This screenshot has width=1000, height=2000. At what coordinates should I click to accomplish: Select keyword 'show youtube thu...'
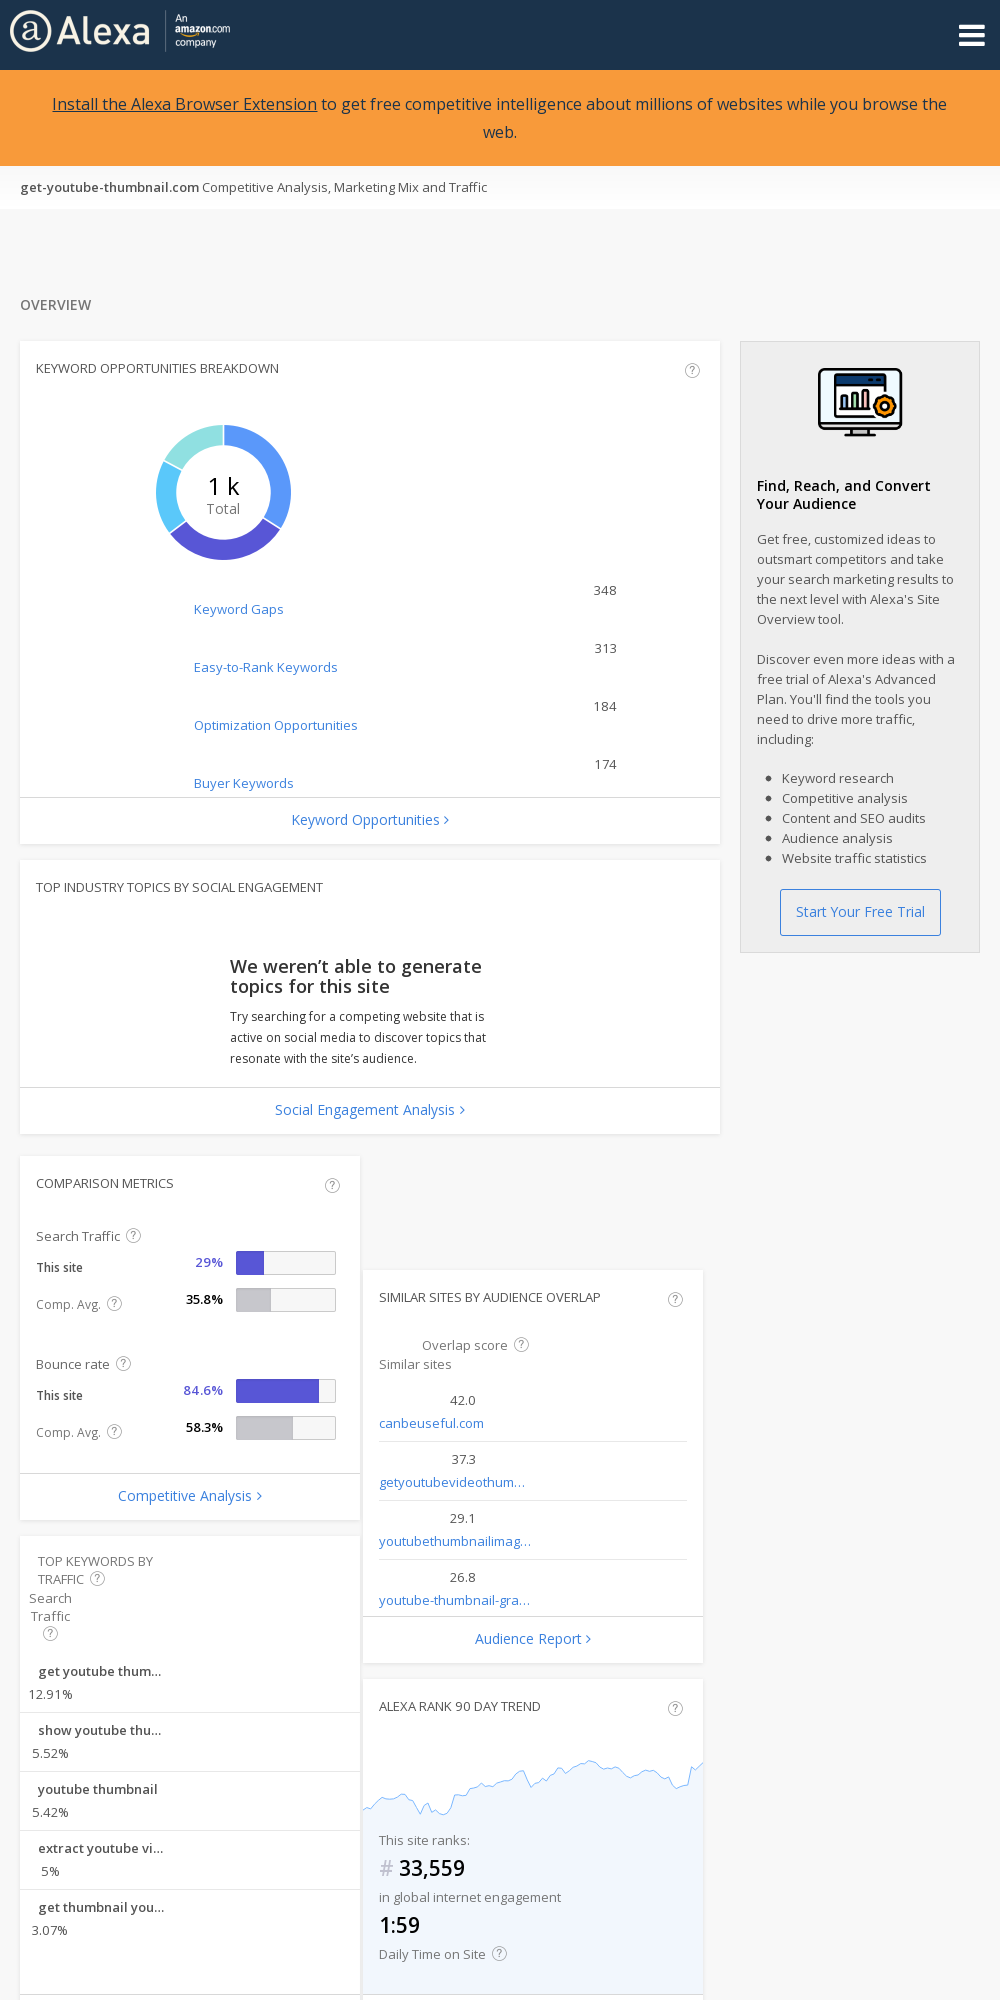100,1730
